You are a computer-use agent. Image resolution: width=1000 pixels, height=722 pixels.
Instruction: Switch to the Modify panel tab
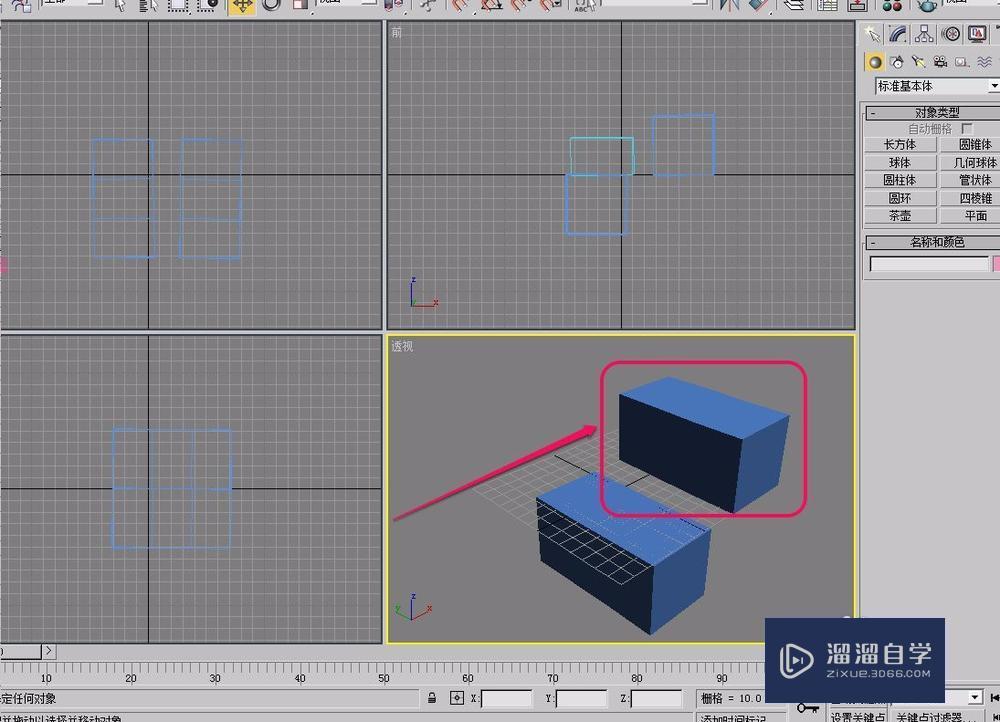click(898, 33)
